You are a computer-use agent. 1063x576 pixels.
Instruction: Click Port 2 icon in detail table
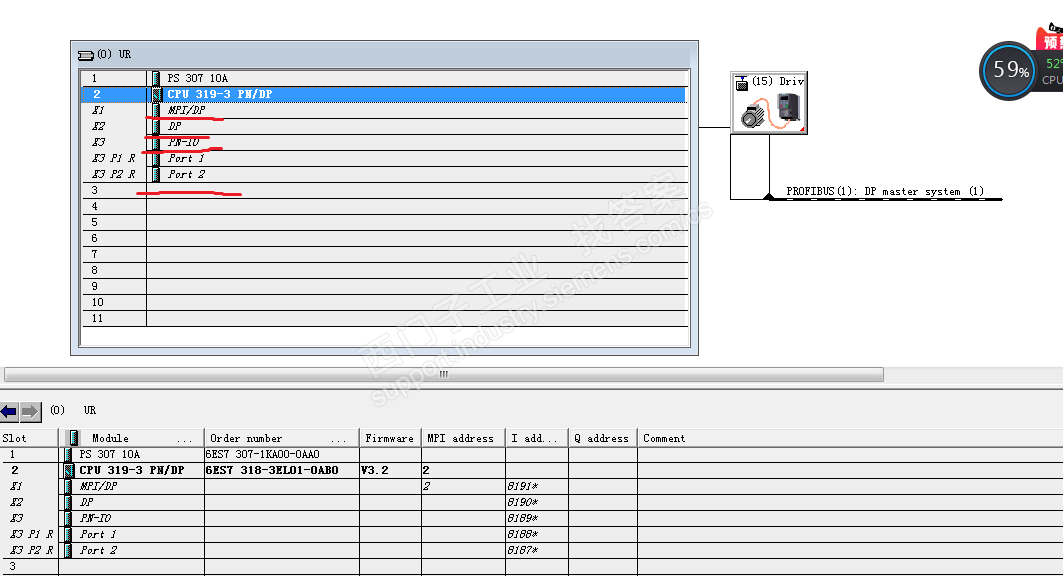pyautogui.click(x=68, y=550)
